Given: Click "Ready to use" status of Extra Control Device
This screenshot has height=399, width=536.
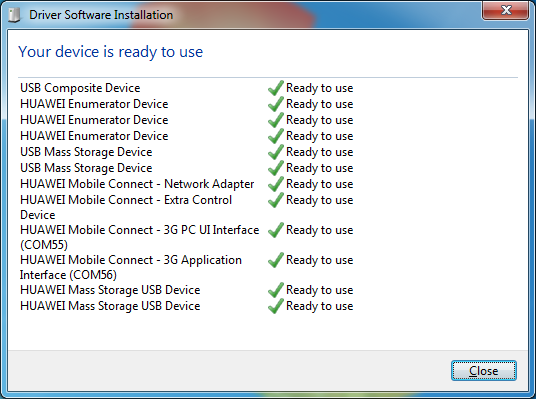Looking at the screenshot, I should (x=320, y=200).
